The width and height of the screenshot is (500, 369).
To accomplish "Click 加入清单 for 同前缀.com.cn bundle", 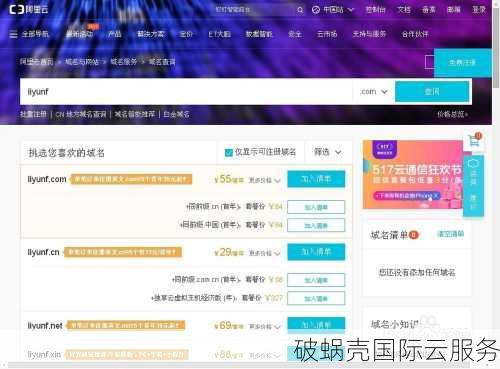I will [x=316, y=280].
